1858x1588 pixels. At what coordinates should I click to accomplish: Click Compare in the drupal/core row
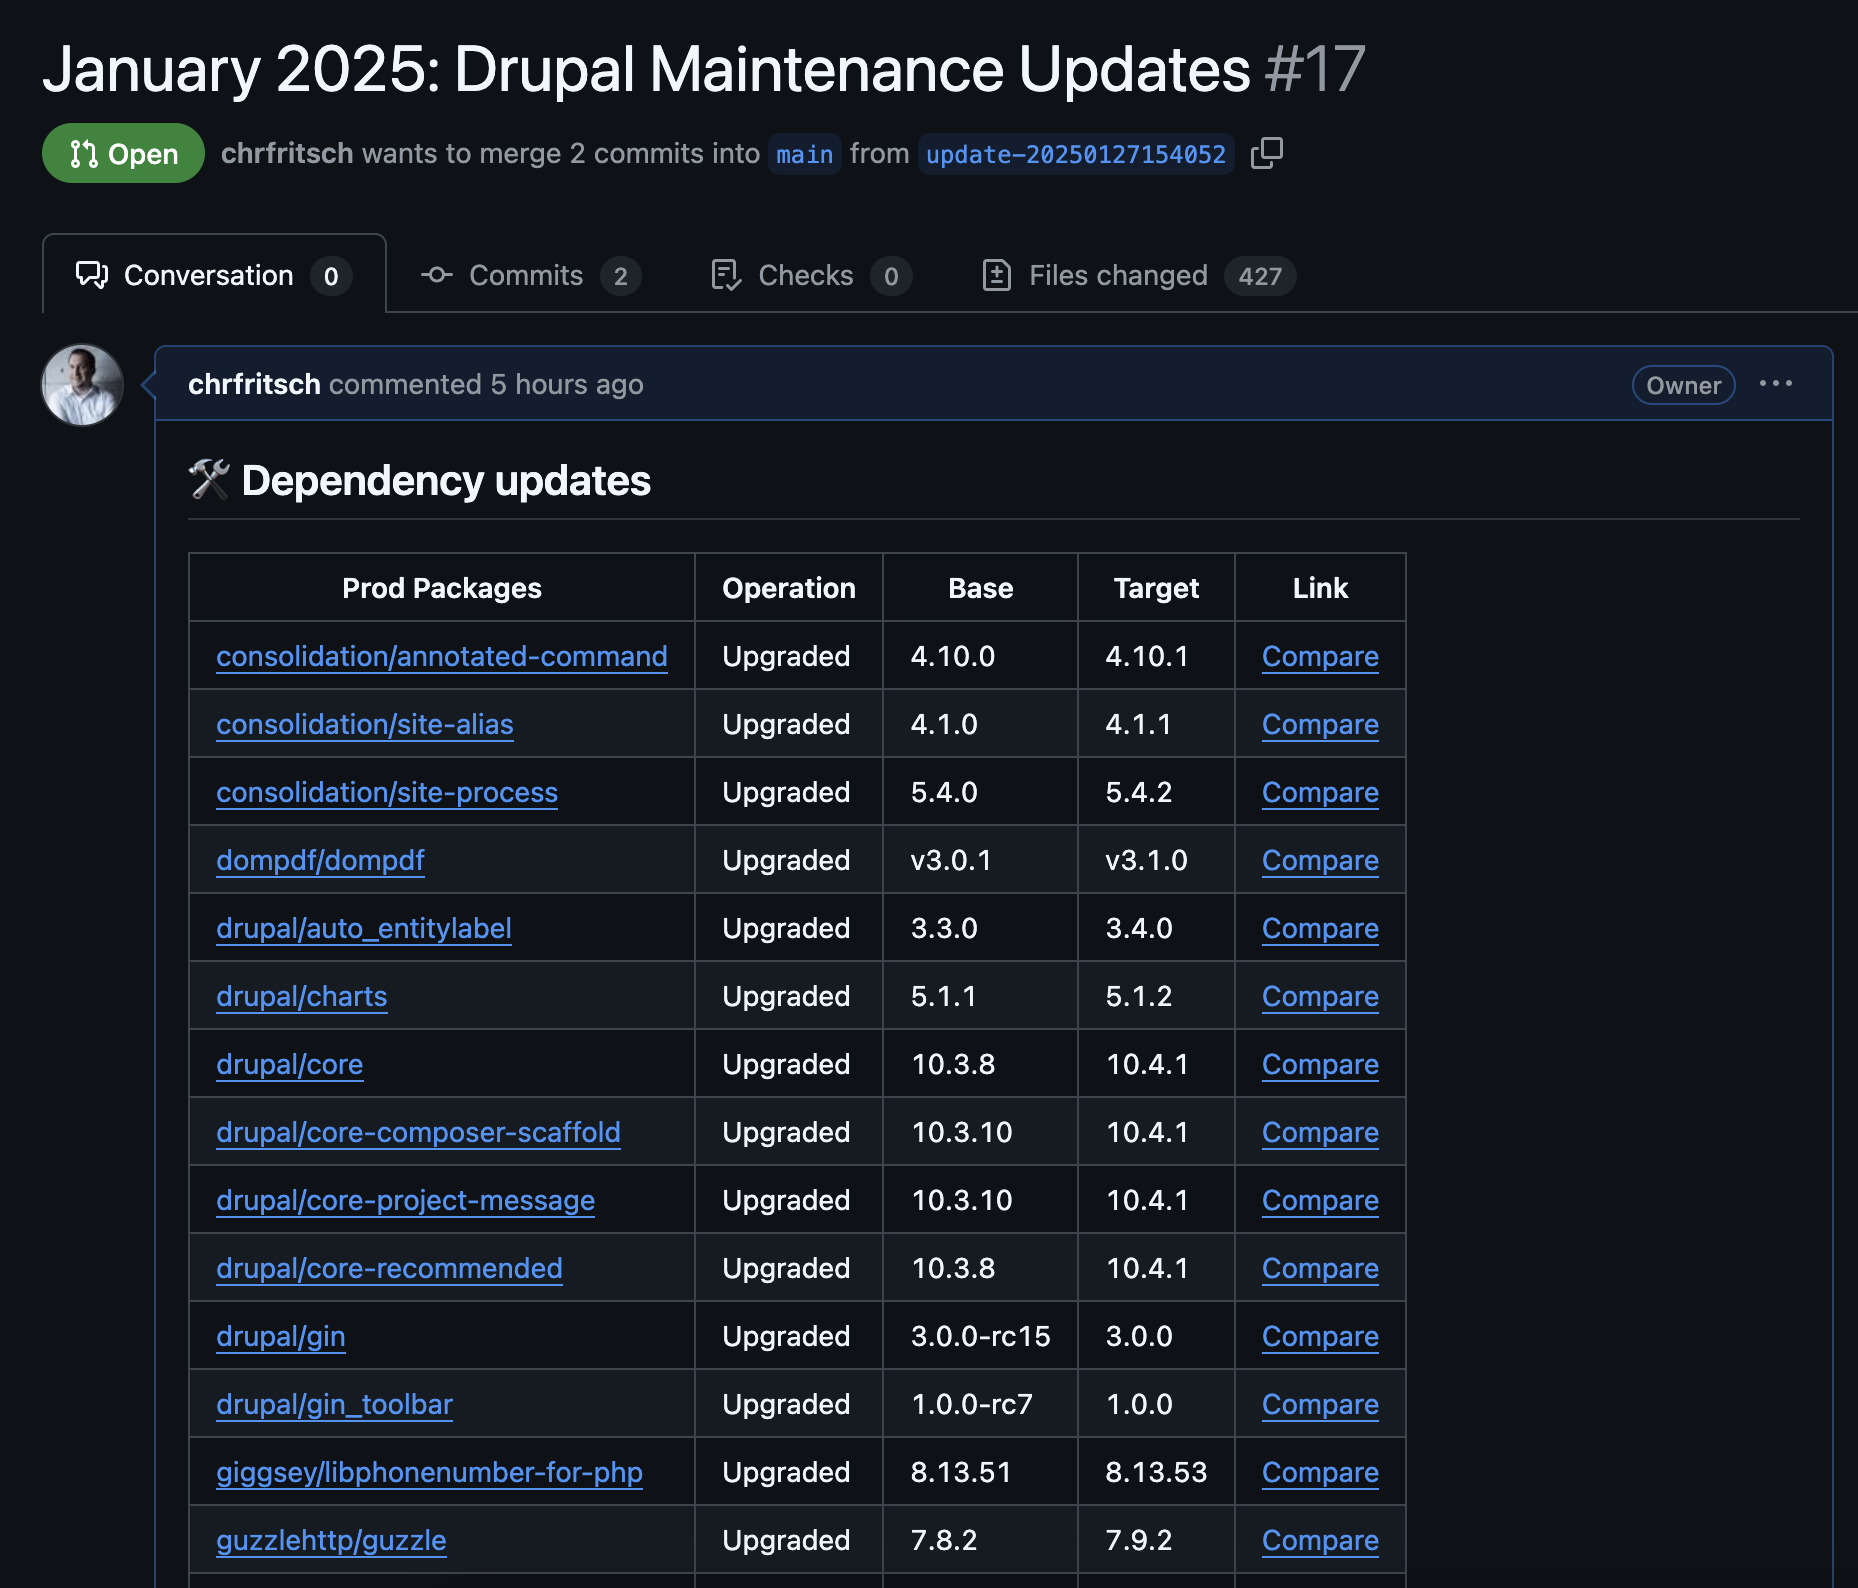1320,1064
